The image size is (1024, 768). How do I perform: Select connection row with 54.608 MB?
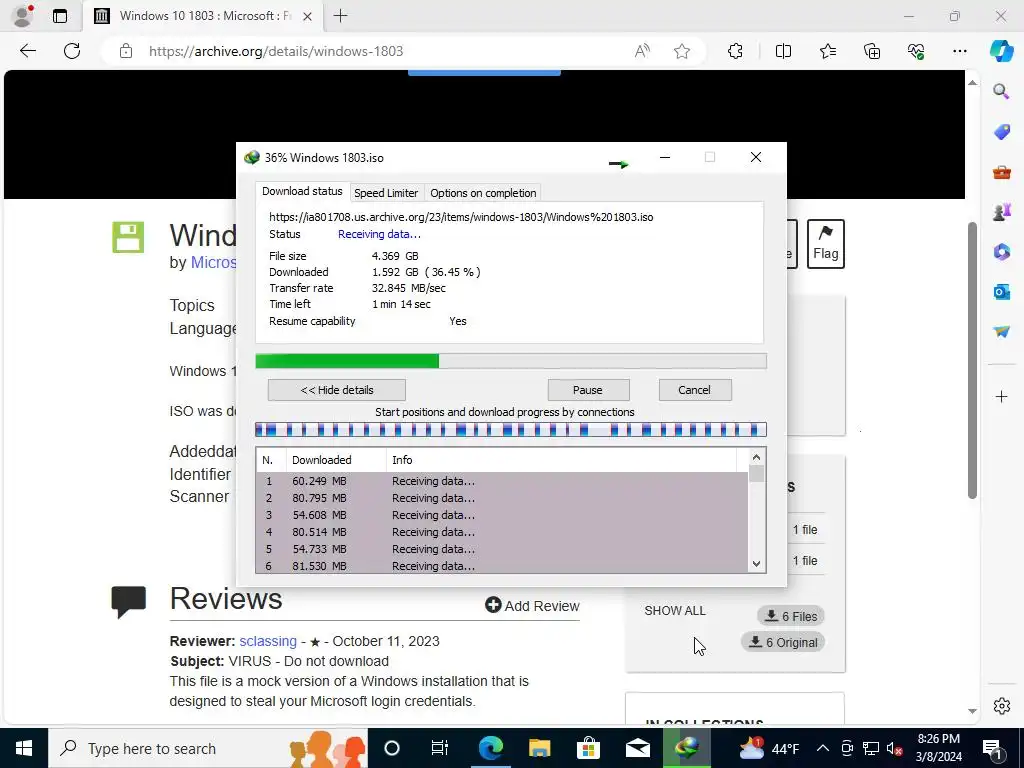coord(502,515)
